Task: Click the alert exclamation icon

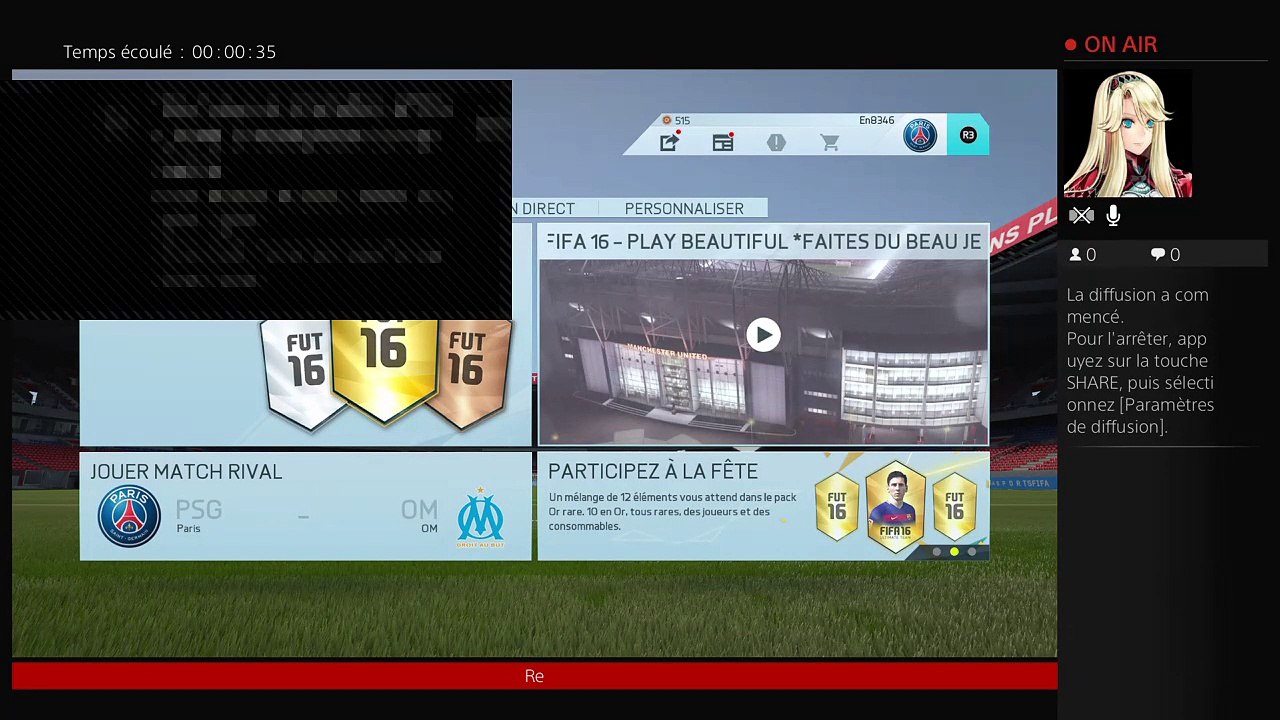Action: click(776, 143)
